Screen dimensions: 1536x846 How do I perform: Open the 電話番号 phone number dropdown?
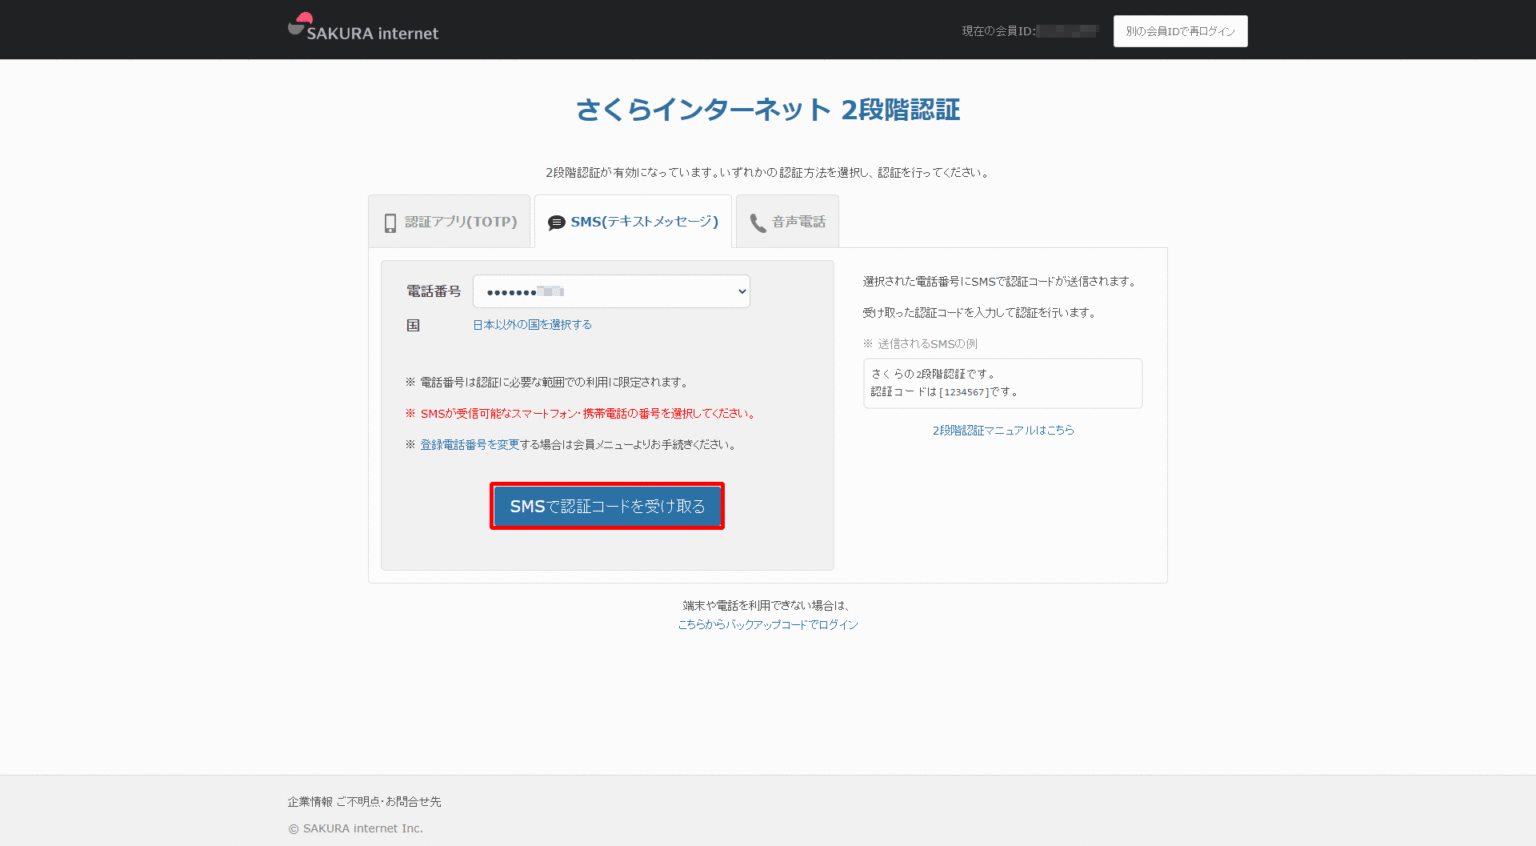(x=611, y=291)
